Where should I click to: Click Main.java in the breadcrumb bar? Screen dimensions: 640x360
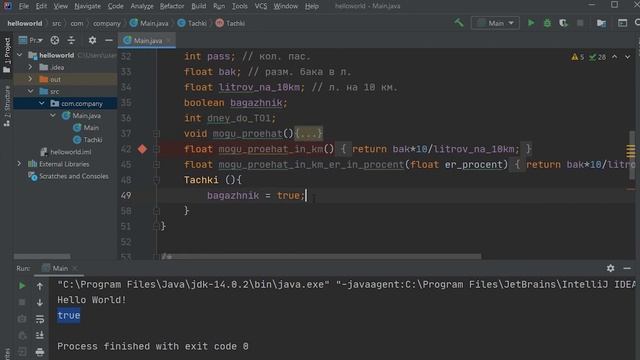[149, 23]
